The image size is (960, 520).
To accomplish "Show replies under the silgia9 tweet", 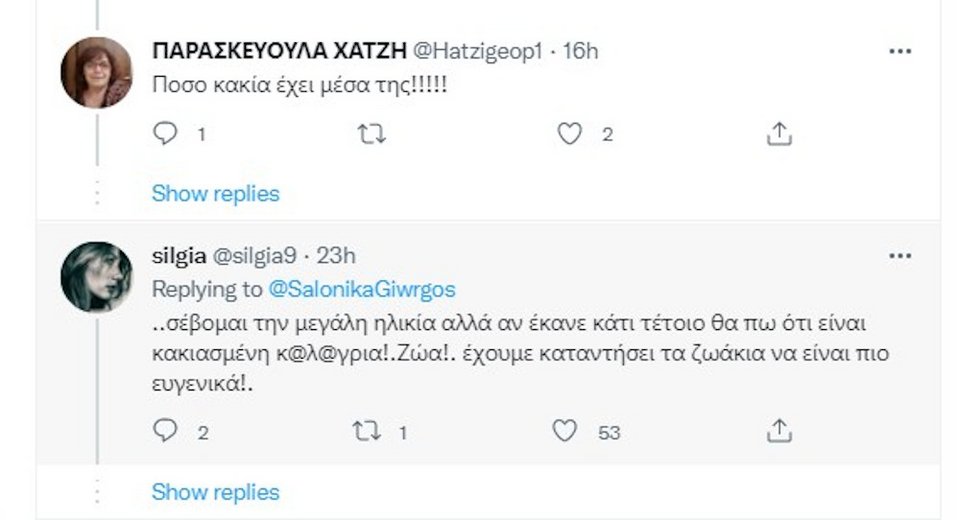I will 215,491.
